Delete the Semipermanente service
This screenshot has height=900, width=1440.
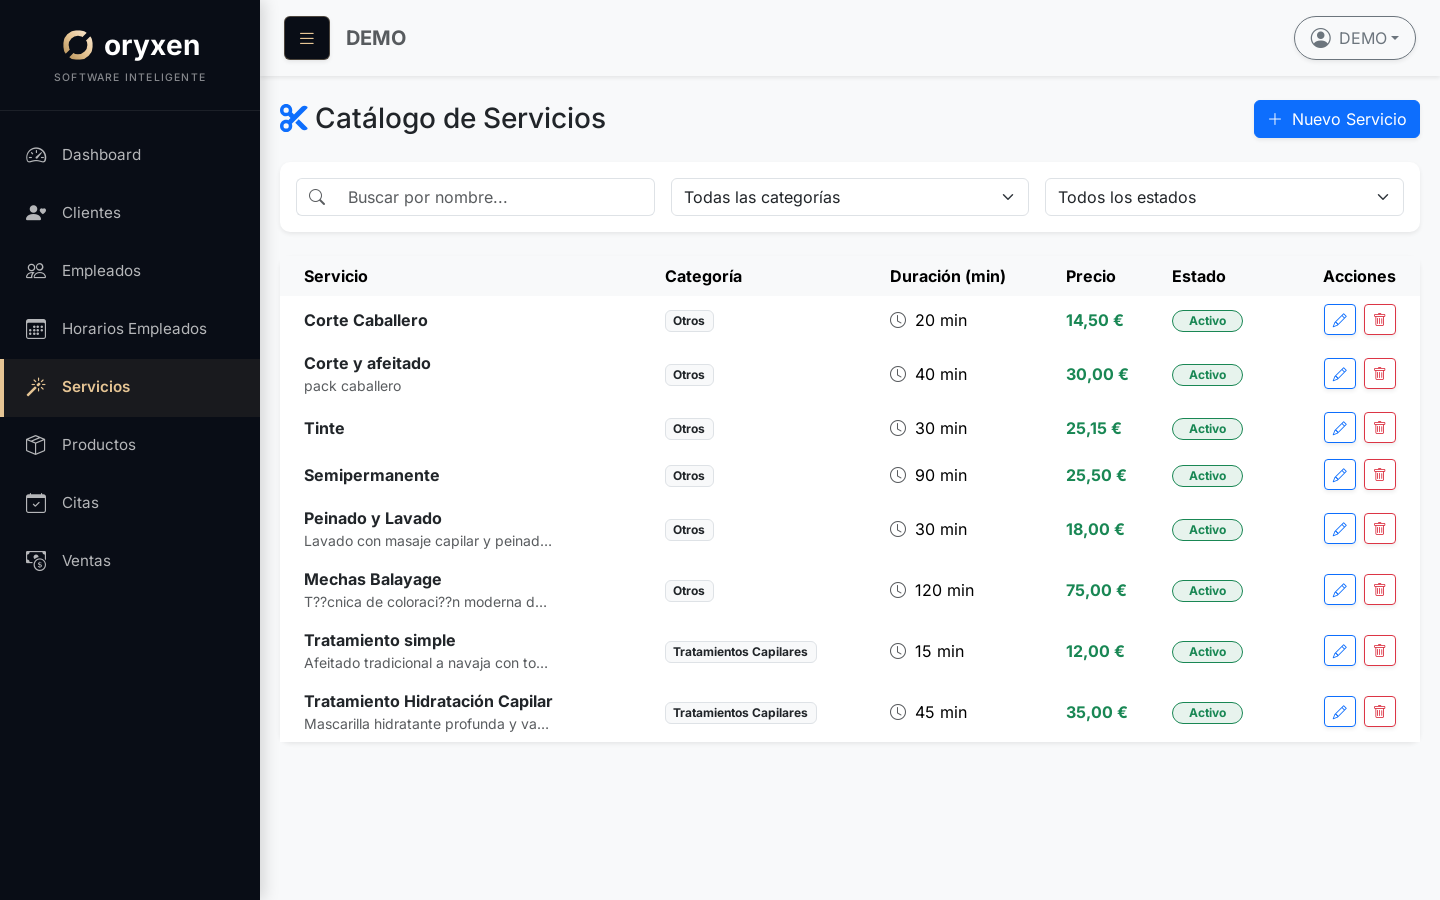pos(1380,475)
